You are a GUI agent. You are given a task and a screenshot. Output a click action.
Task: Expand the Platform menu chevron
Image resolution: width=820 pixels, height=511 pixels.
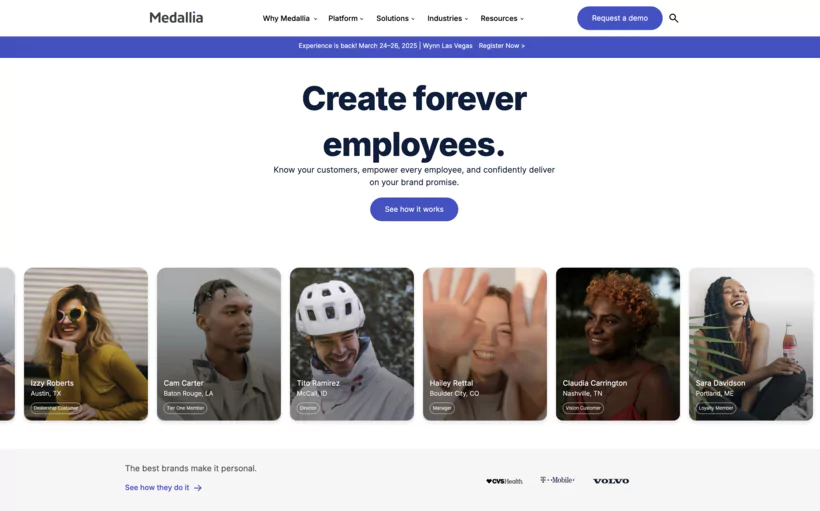pos(361,19)
